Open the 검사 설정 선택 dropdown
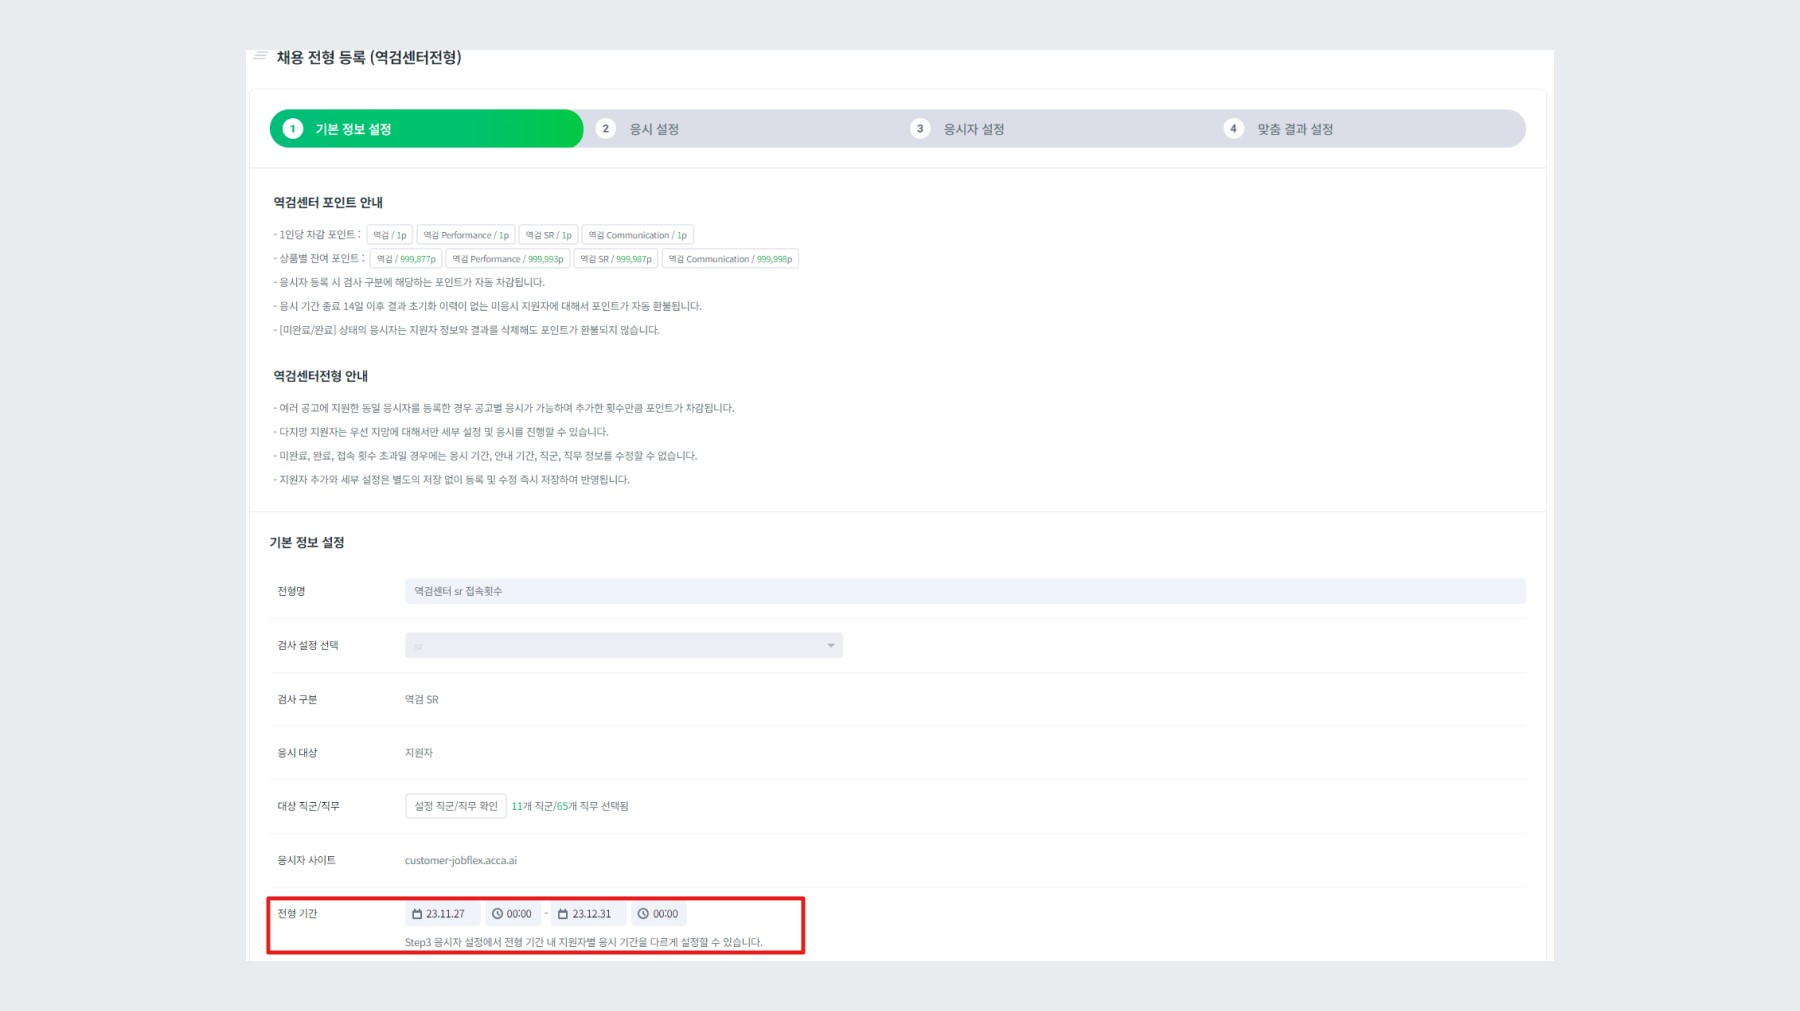The width and height of the screenshot is (1800, 1011). click(622, 645)
